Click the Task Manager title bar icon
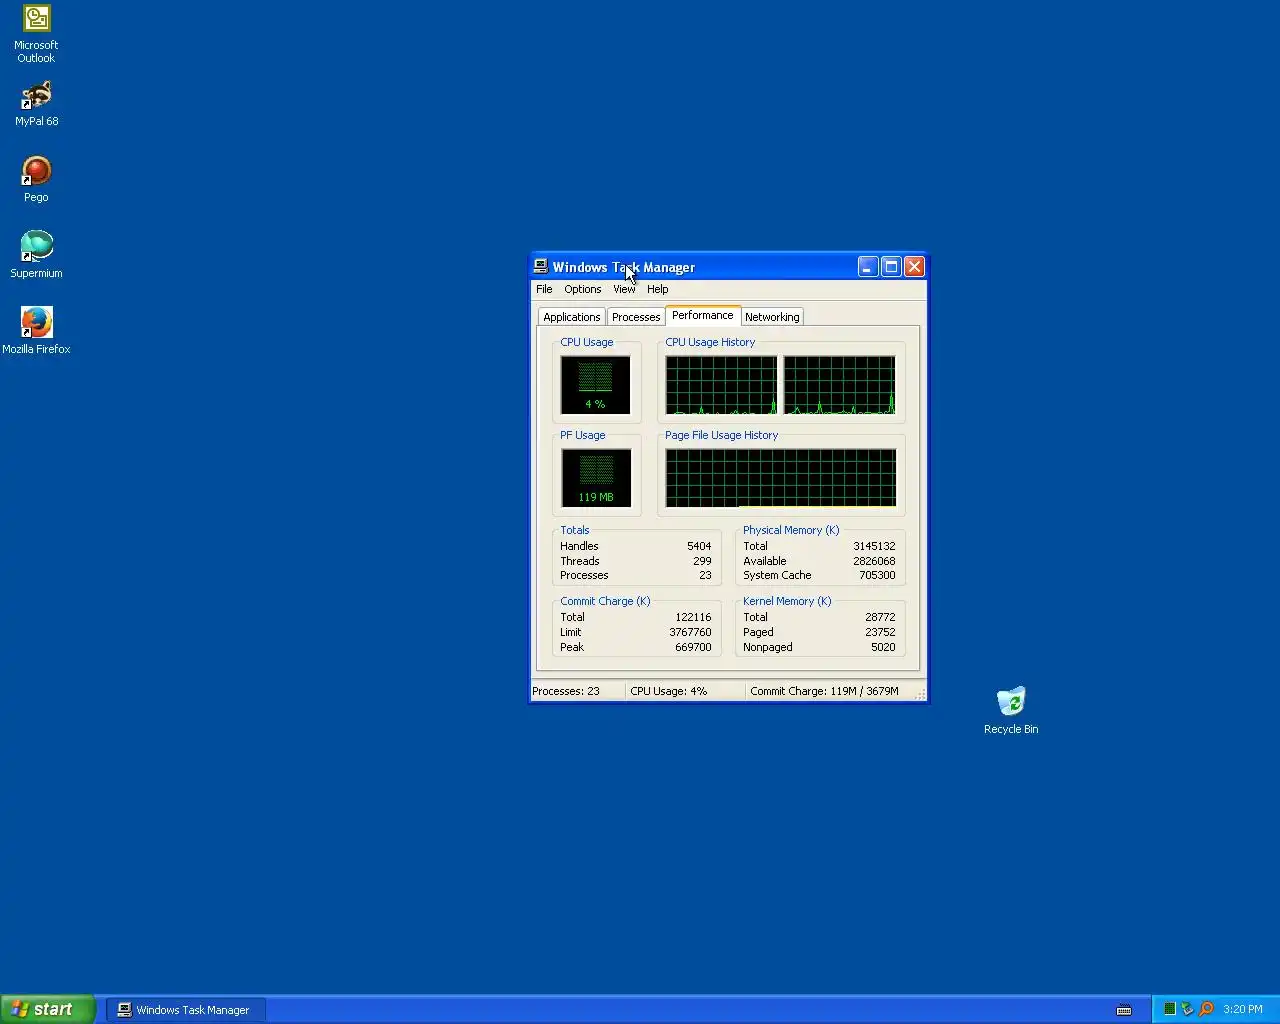 click(541, 267)
